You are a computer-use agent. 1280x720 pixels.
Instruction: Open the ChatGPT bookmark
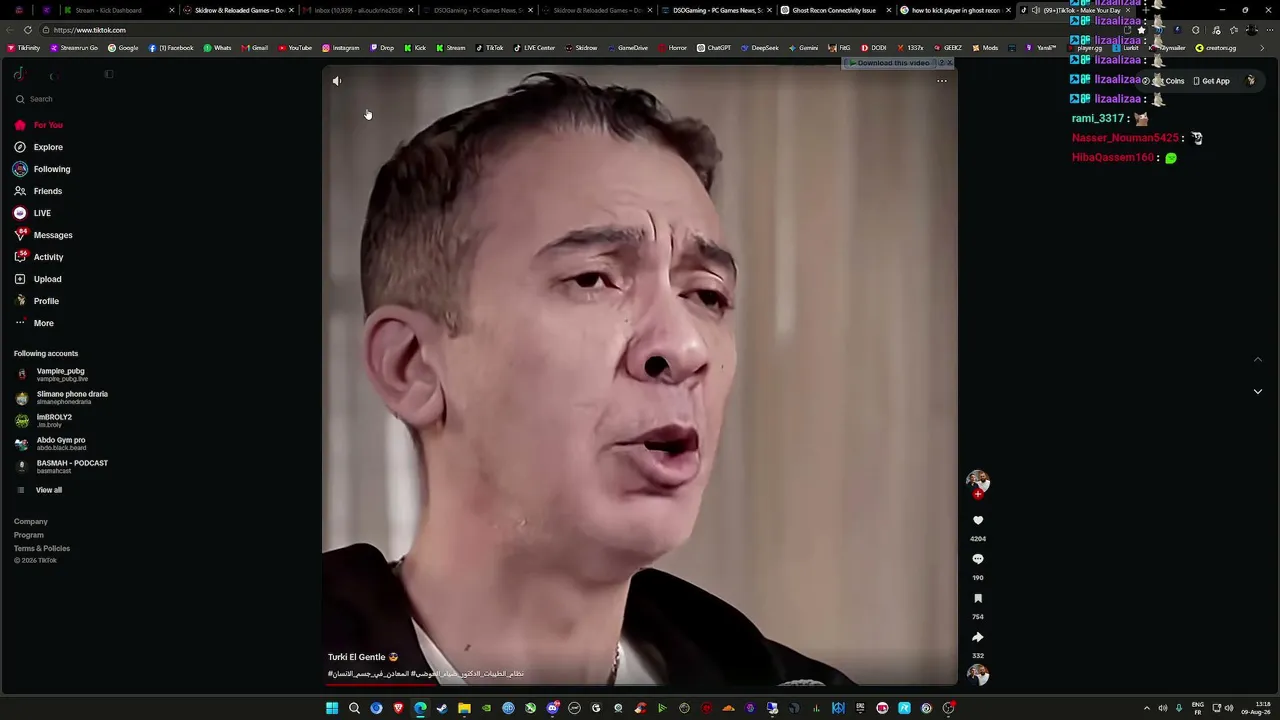pyautogui.click(x=714, y=48)
